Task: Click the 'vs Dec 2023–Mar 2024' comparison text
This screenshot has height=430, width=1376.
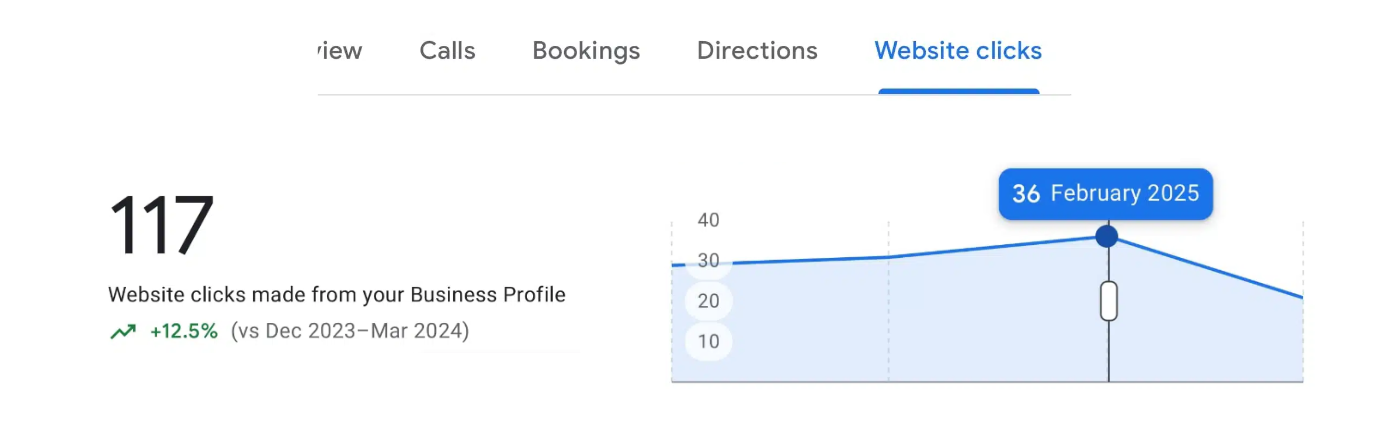Action: click(x=349, y=331)
